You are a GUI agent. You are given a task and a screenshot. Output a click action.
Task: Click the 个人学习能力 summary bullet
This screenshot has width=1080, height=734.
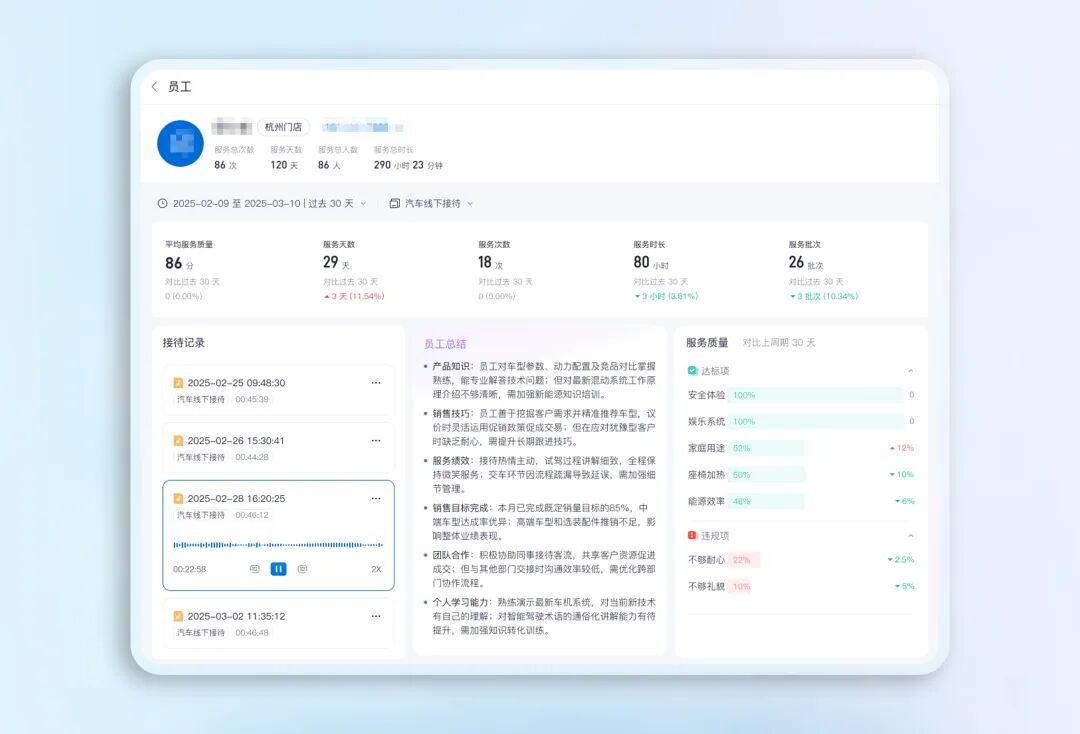click(x=541, y=616)
